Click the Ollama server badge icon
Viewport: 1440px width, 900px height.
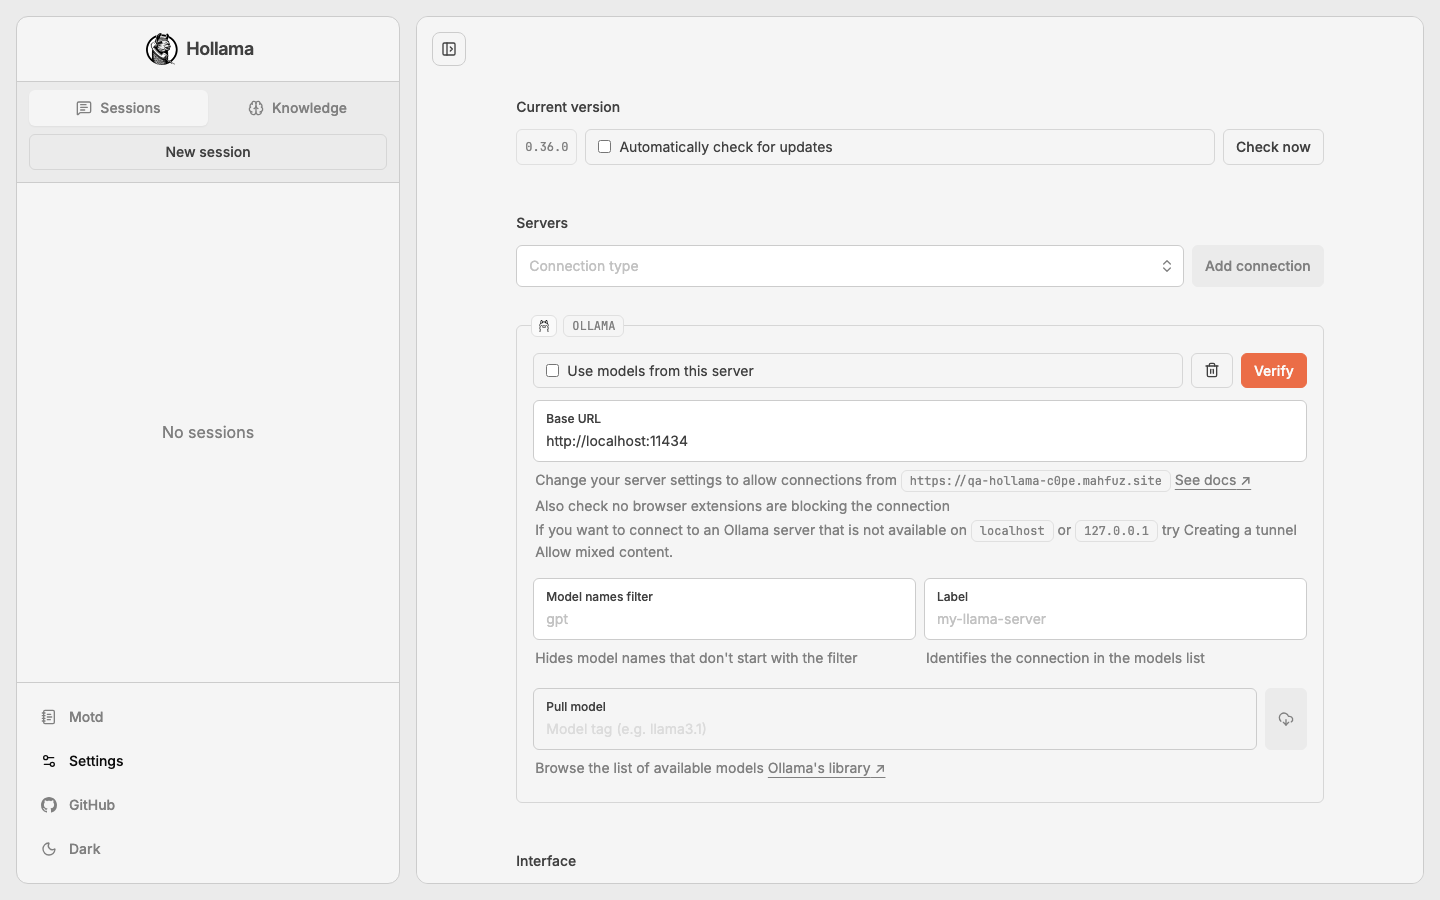click(544, 326)
